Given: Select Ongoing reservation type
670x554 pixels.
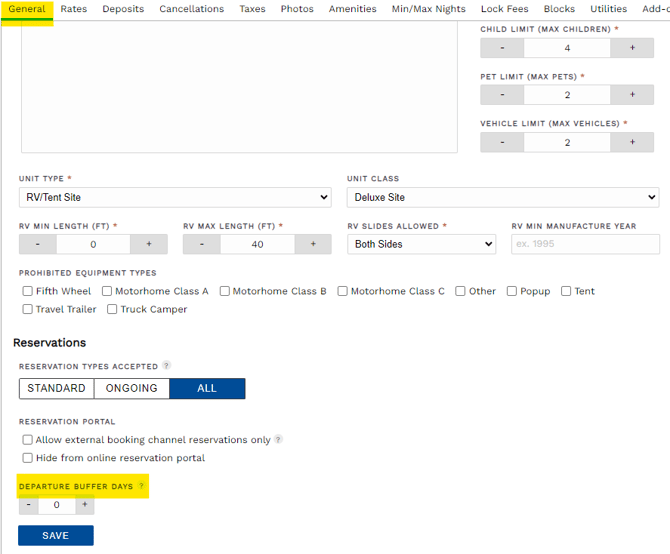Looking at the screenshot, I should [132, 388].
